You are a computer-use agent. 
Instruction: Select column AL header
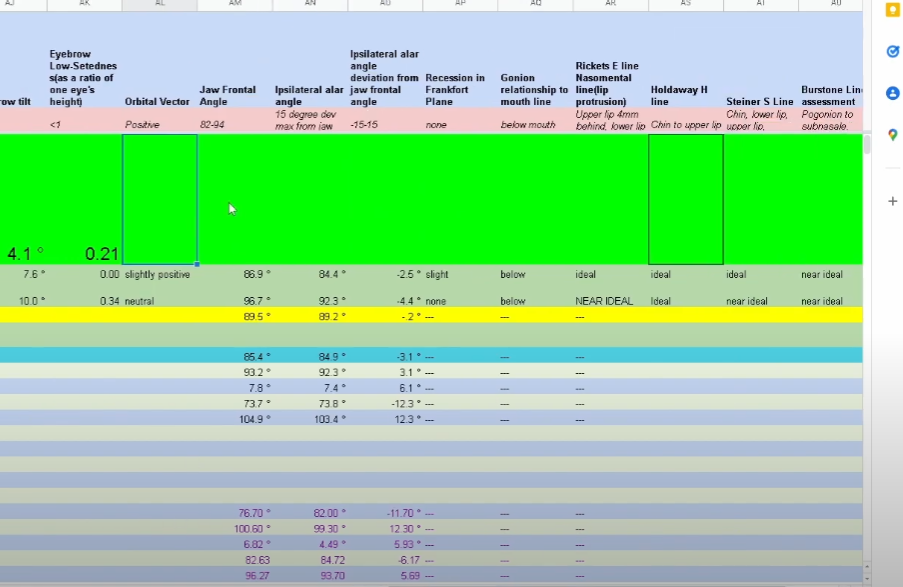(160, 5)
